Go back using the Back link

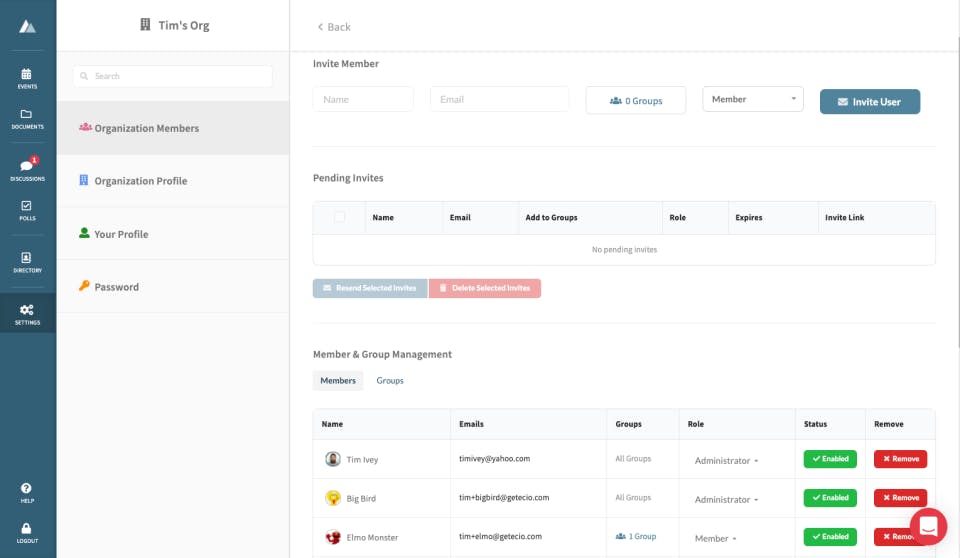pos(334,27)
